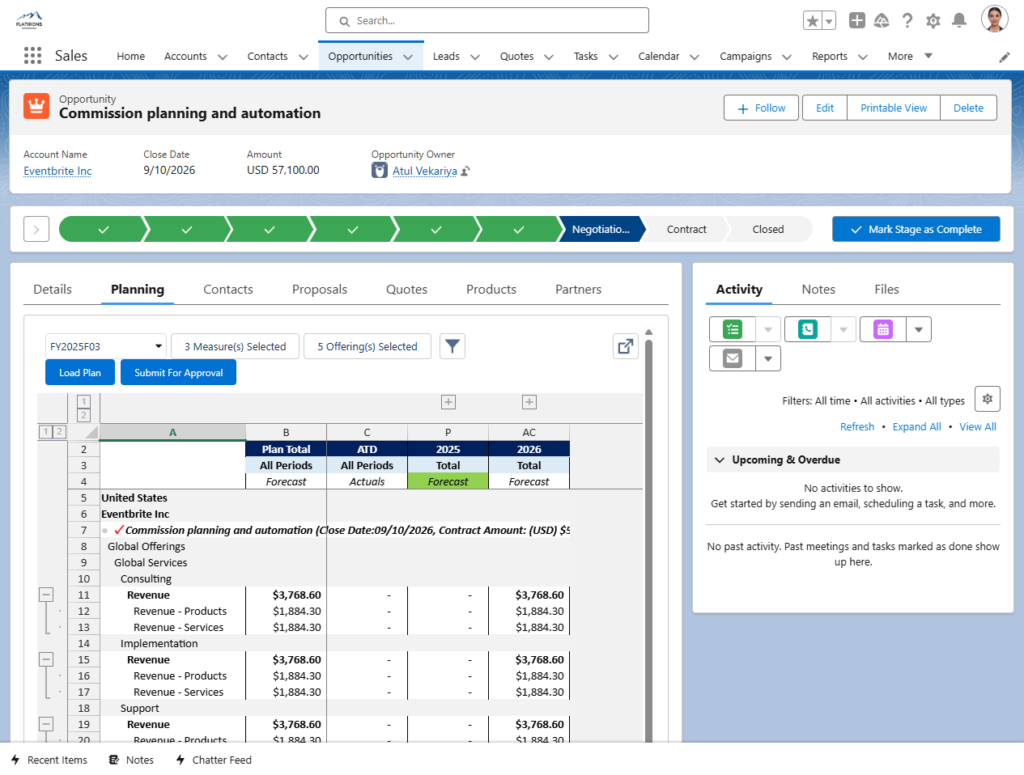Open the Opportunities nav dropdown chevron
Image resolution: width=1024 pixels, height=775 pixels.
pos(408,57)
